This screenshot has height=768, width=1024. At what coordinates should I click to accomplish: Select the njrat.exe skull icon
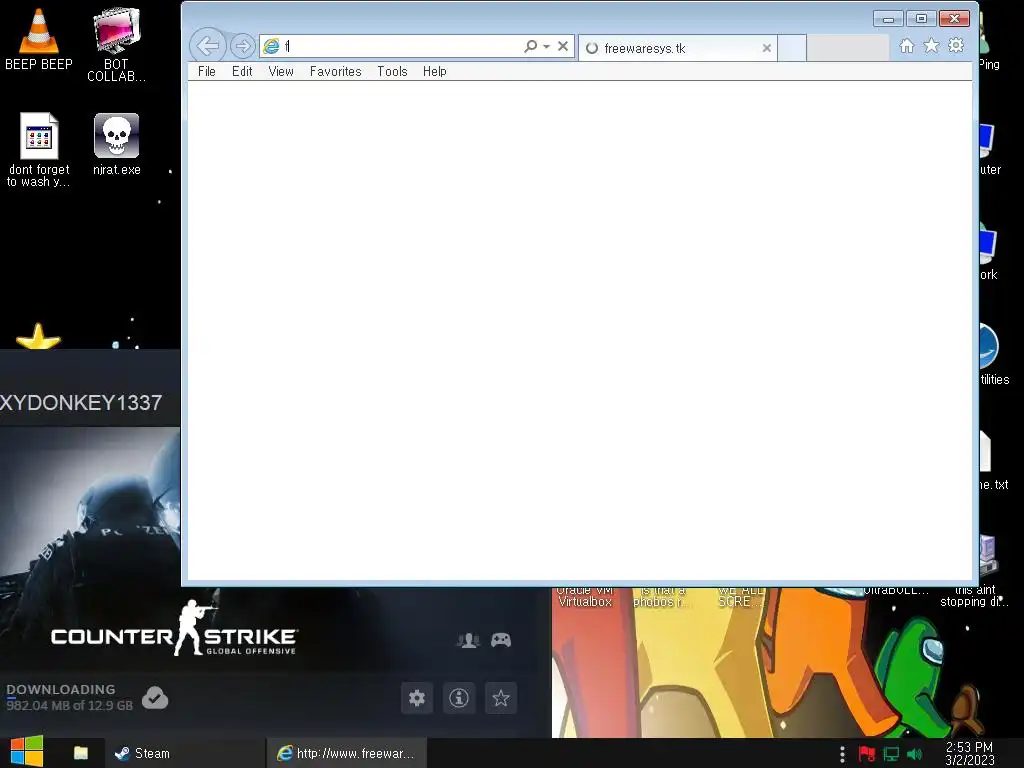click(116, 144)
